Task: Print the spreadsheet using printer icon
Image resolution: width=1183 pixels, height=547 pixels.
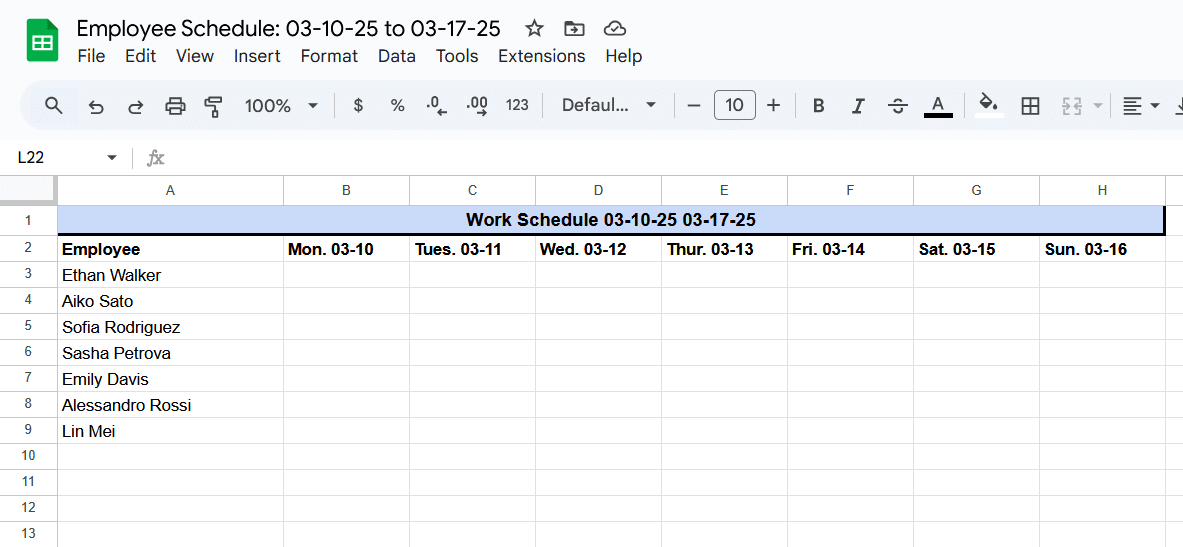Action: point(175,106)
